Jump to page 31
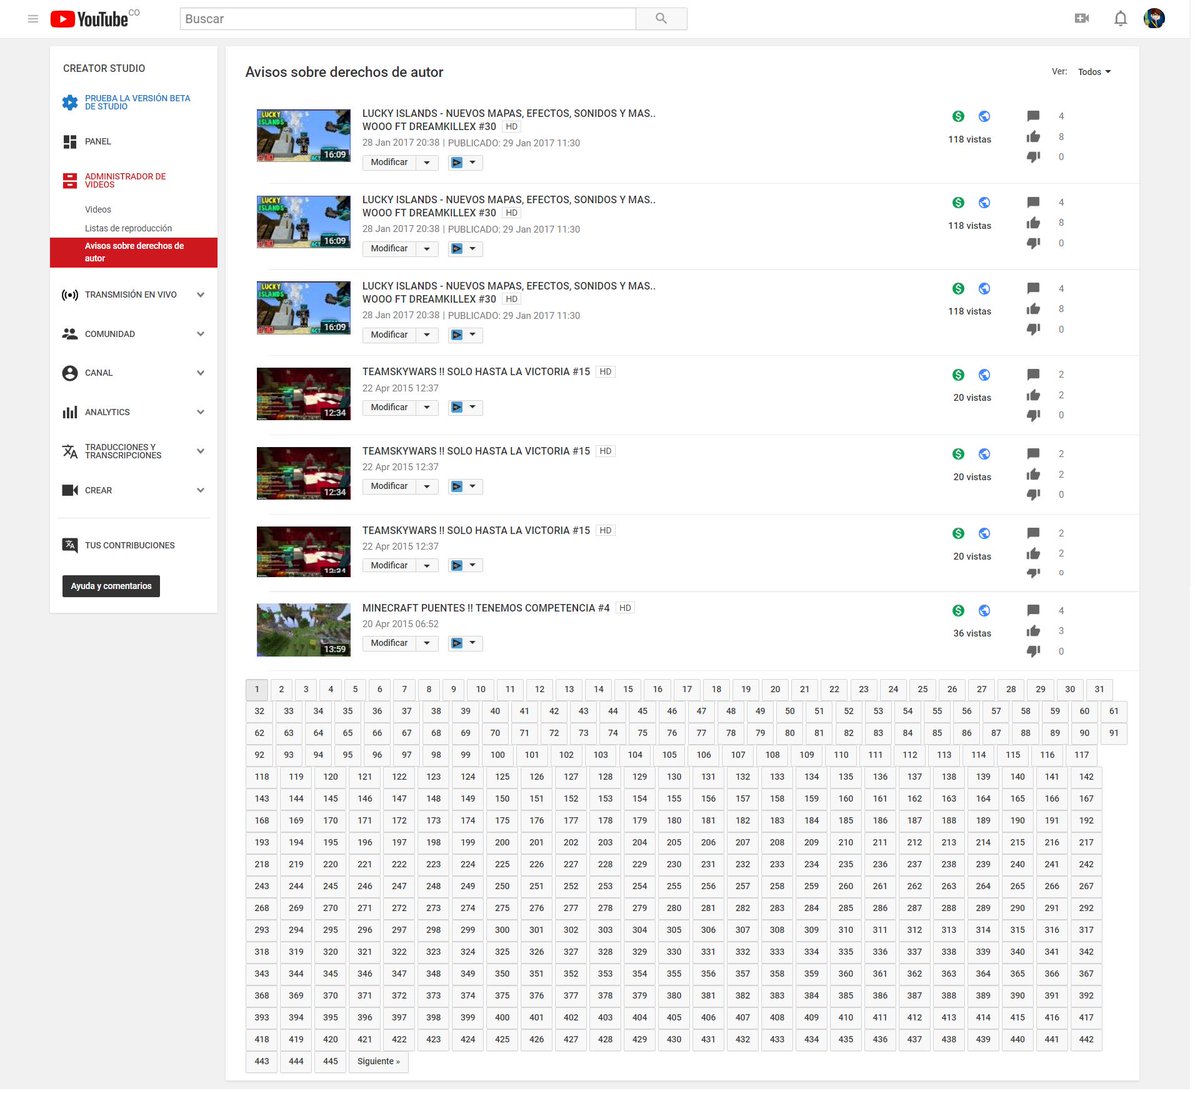Viewport: 1200px width, 1093px height. pos(1099,689)
